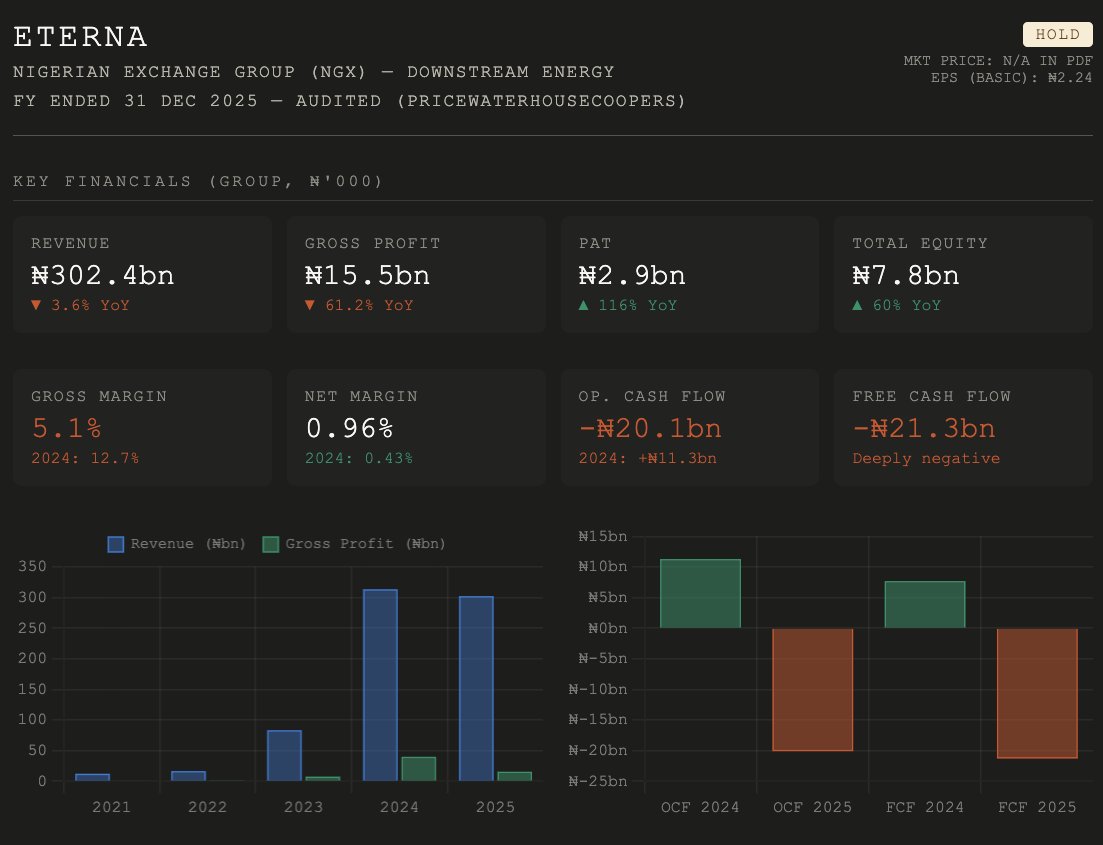Click the 'FCF 2024' axis label
Image resolution: width=1103 pixels, height=845 pixels.
click(924, 807)
